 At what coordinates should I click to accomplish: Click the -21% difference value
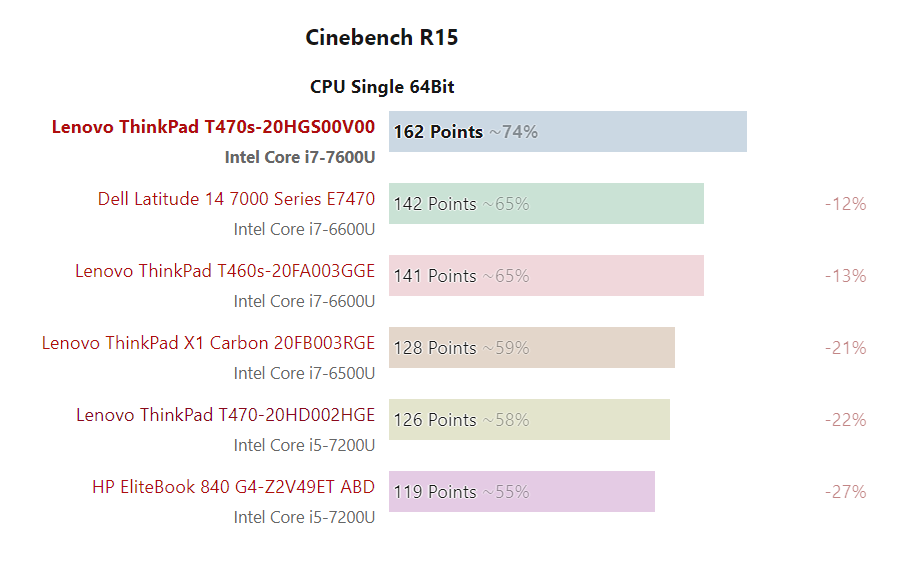[x=846, y=348]
